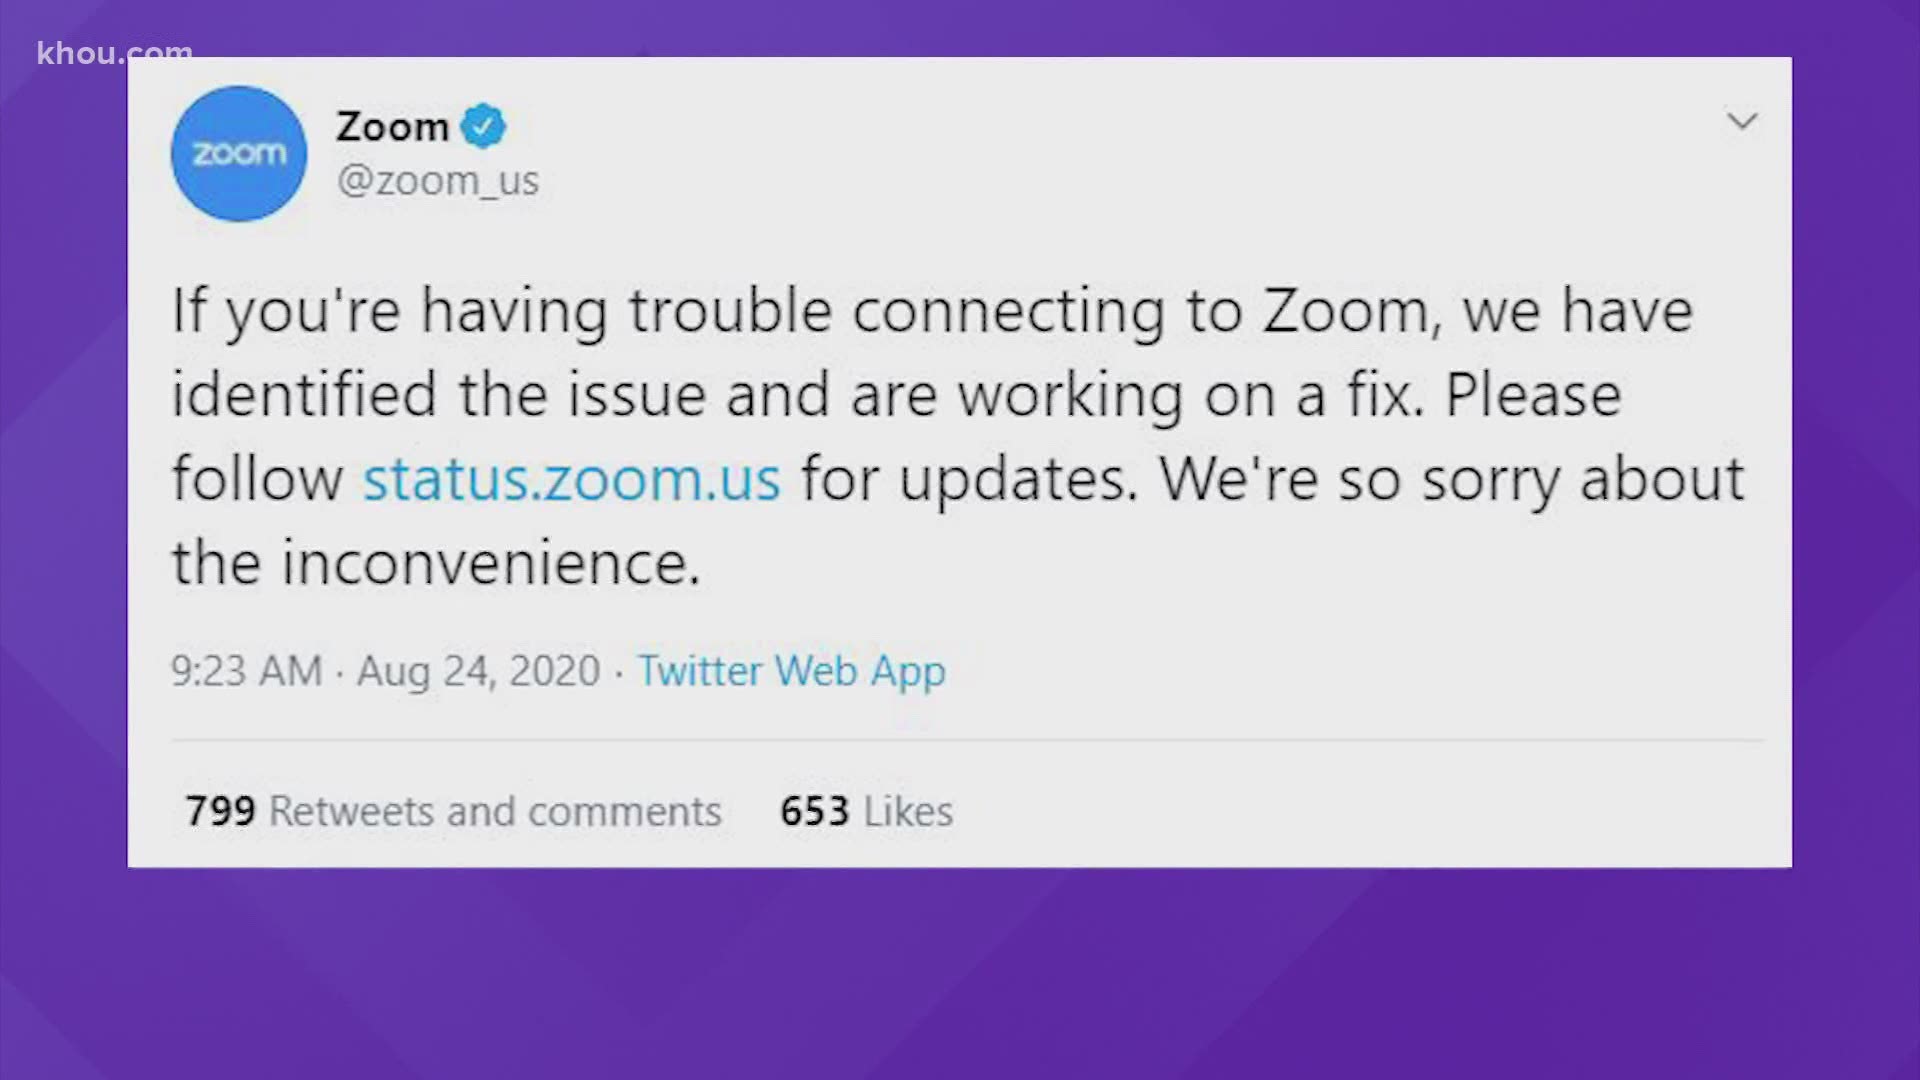Open the Zoom display name profile
1920x1080 pixels.
[392, 127]
